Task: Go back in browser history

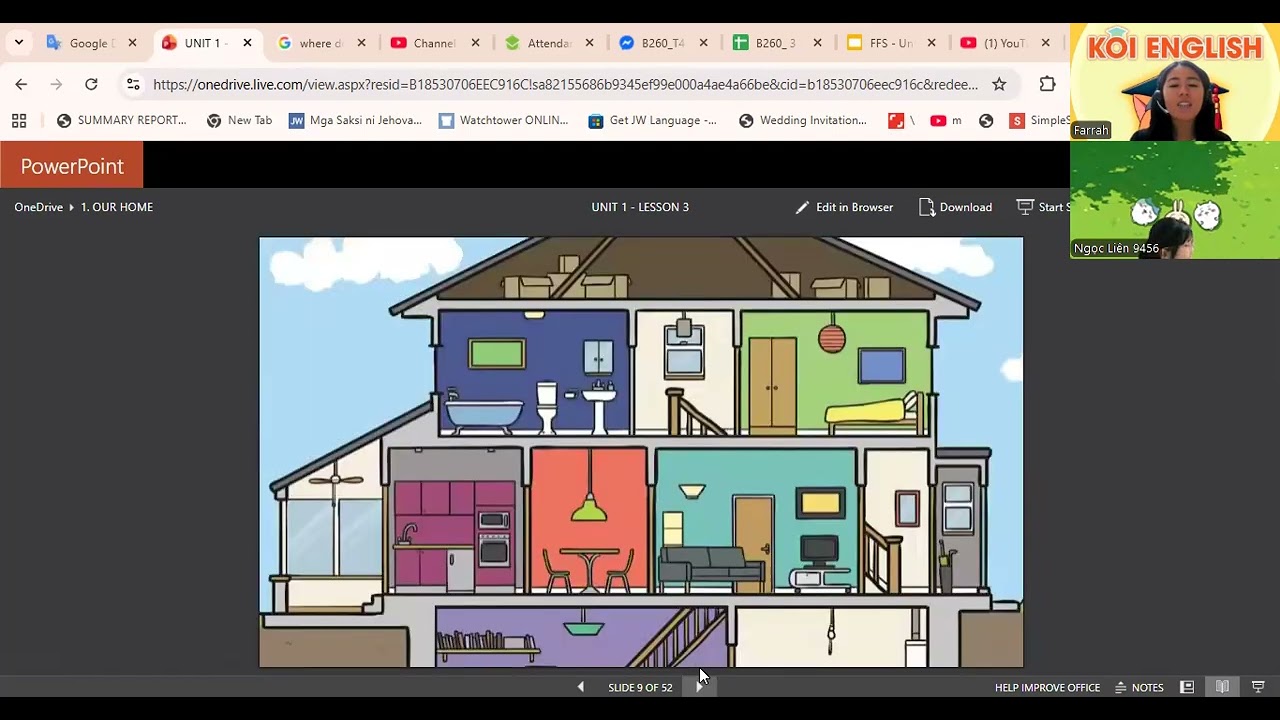Action: (21, 84)
